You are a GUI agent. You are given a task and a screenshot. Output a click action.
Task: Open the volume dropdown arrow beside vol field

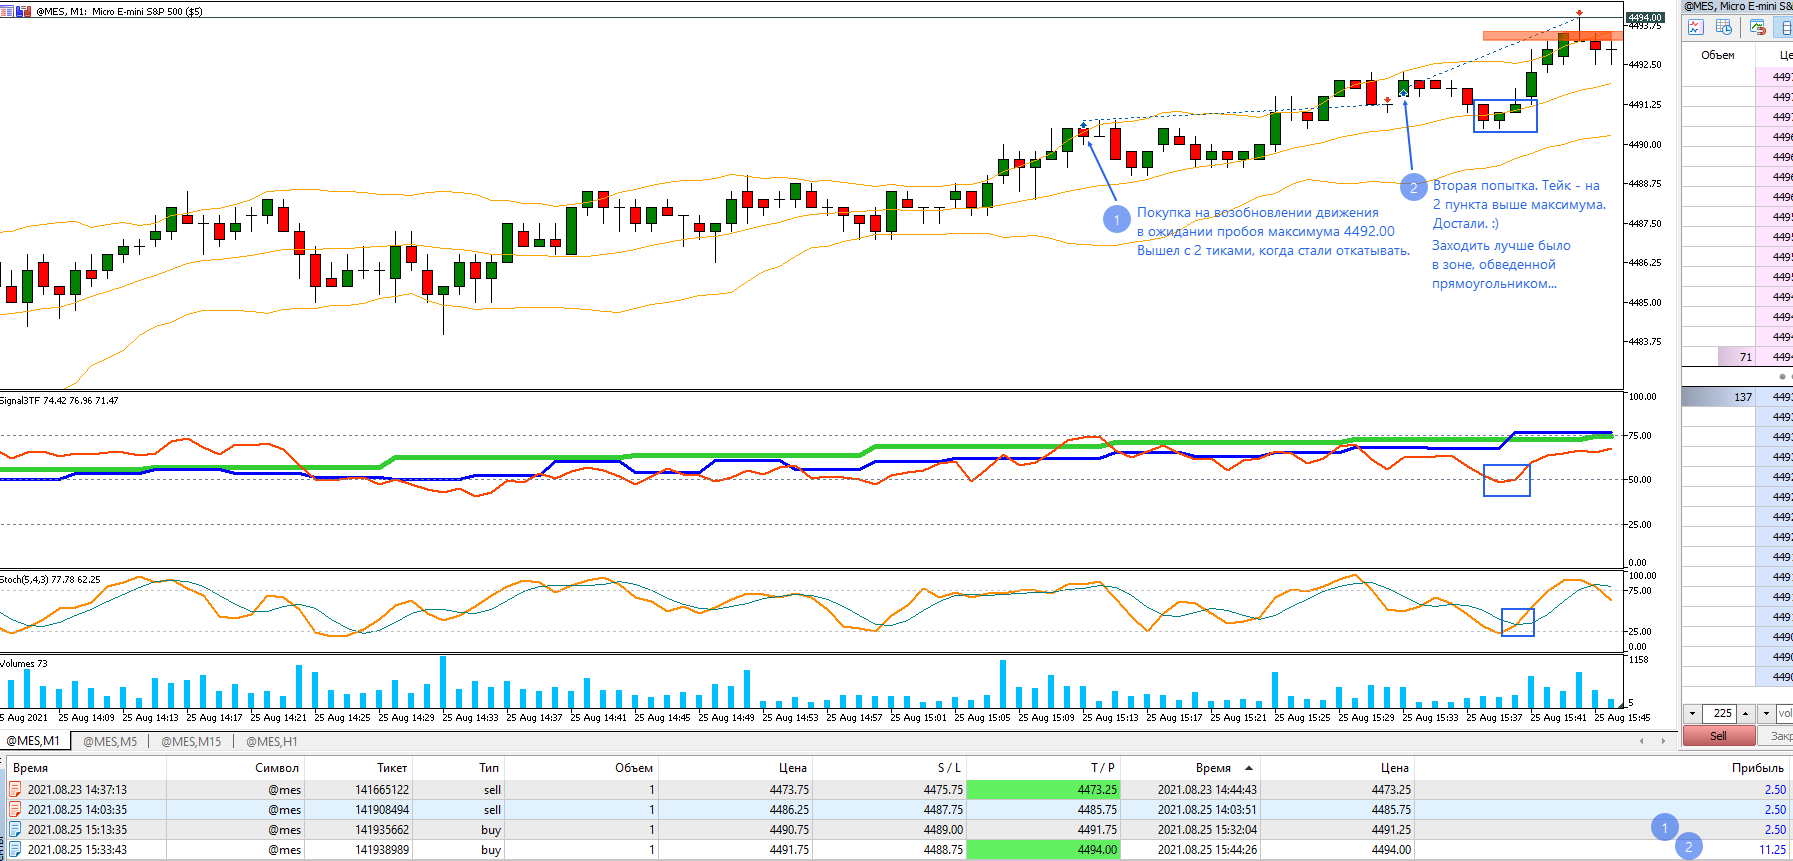[1767, 713]
